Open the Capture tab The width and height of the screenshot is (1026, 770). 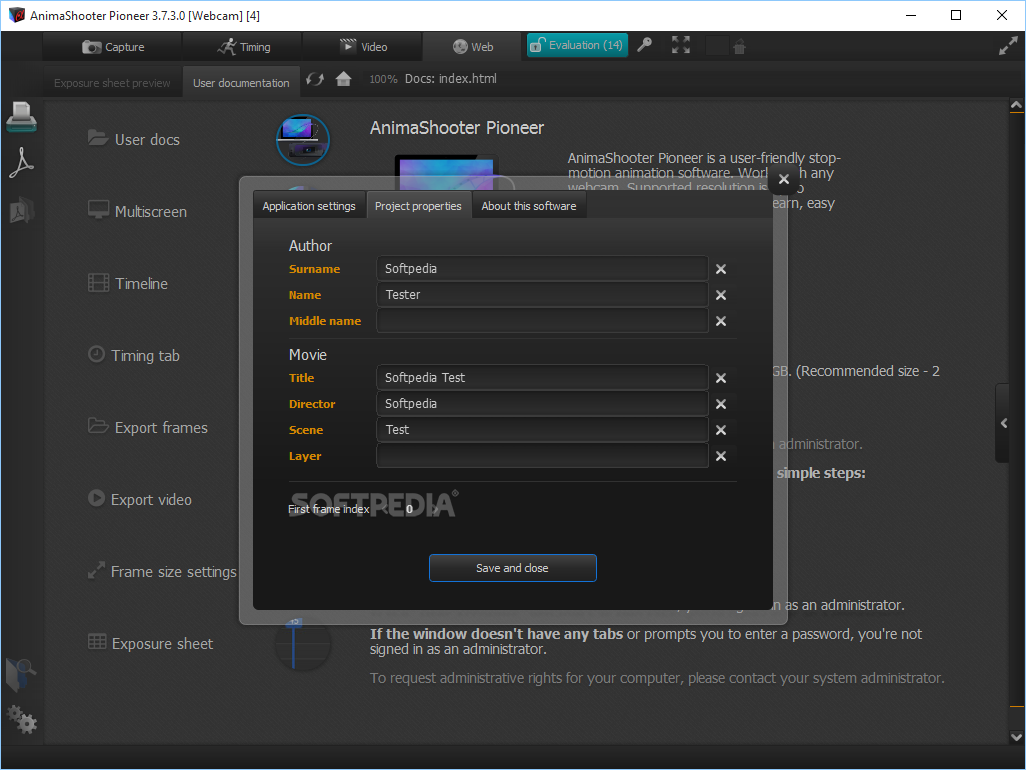tap(113, 46)
